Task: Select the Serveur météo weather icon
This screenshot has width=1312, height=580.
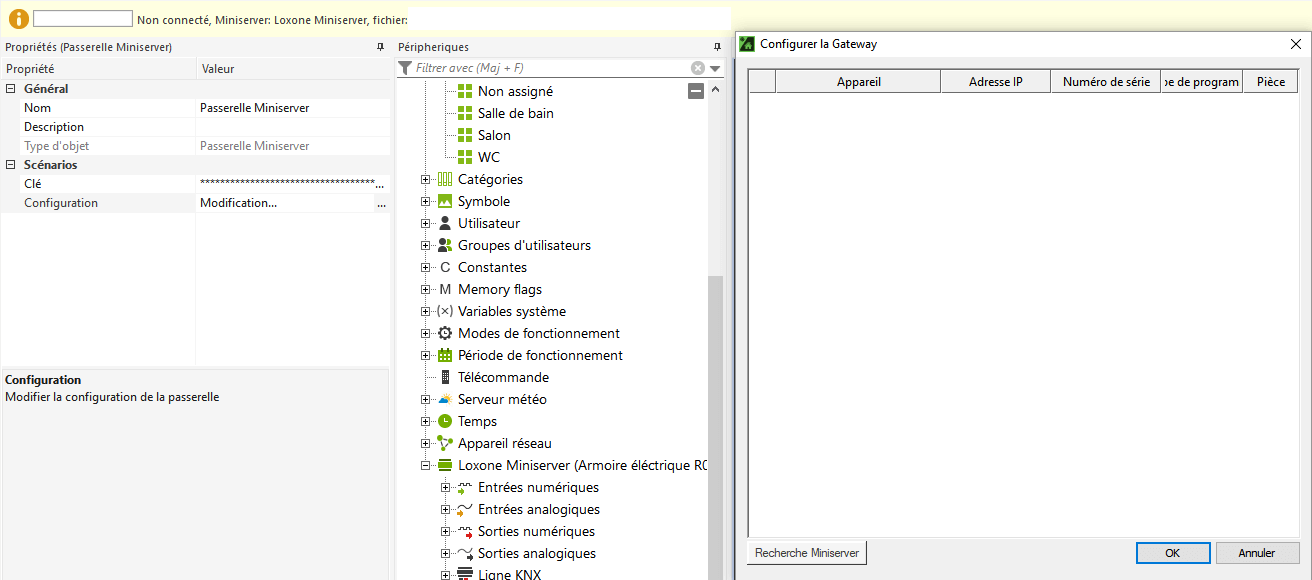Action: [445, 399]
